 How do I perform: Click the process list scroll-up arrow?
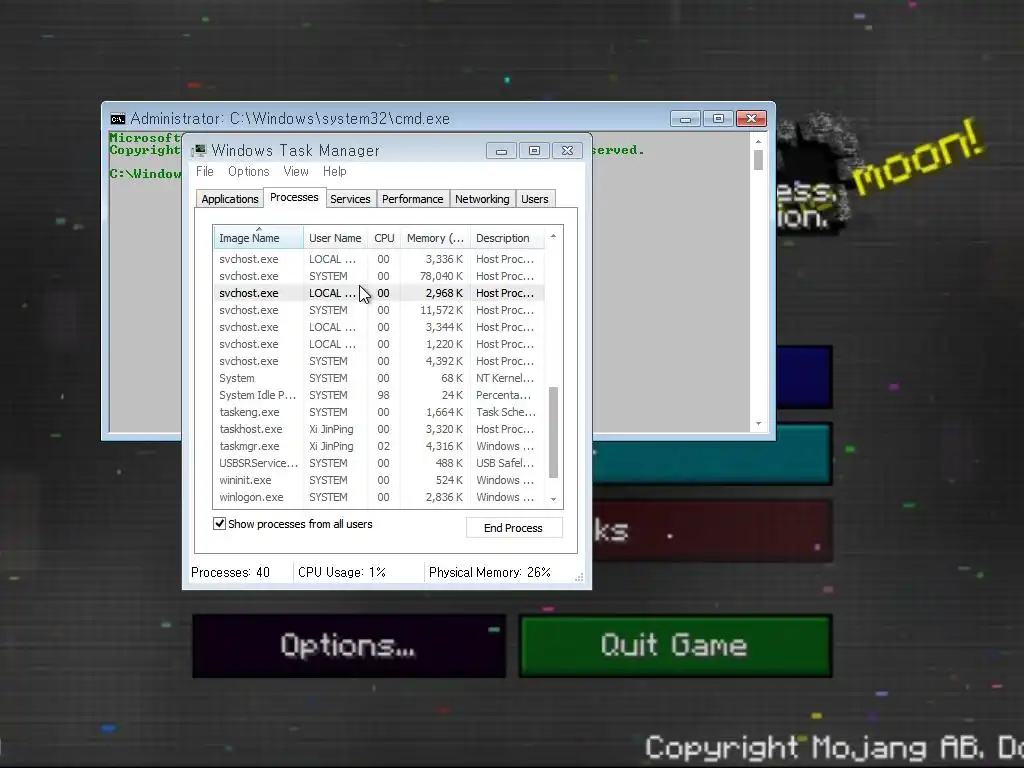pos(553,236)
